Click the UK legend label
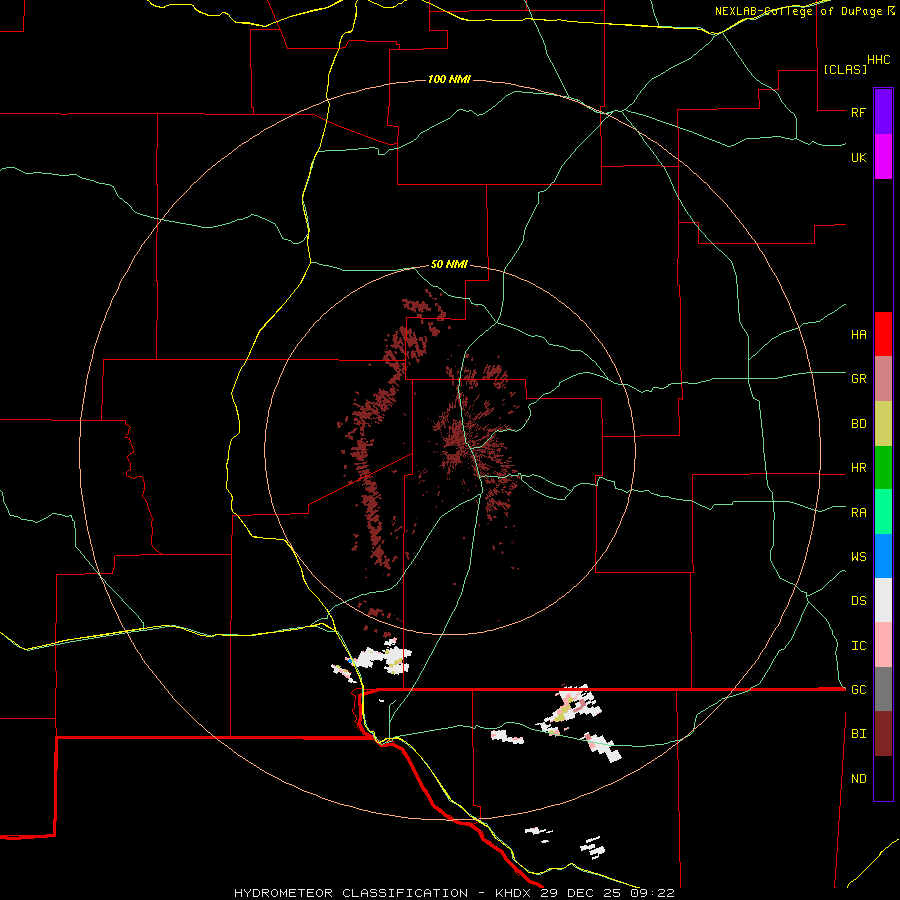The height and width of the screenshot is (900, 900). (858, 157)
